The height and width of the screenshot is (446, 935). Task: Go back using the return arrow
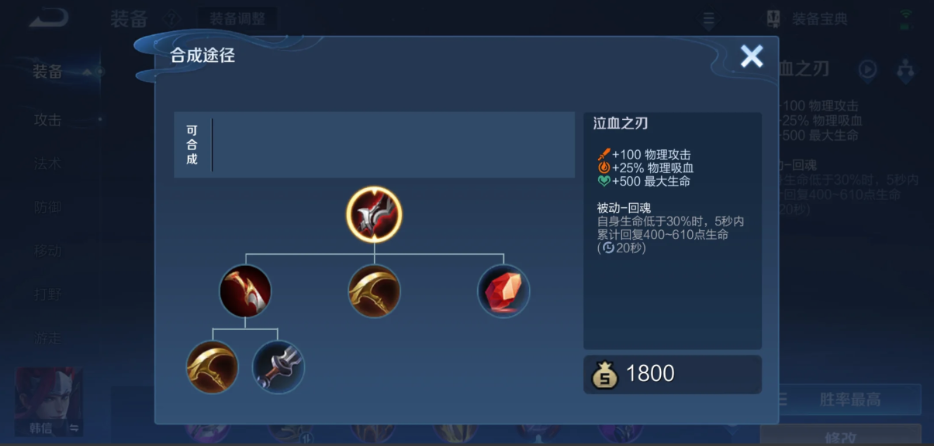[49, 18]
